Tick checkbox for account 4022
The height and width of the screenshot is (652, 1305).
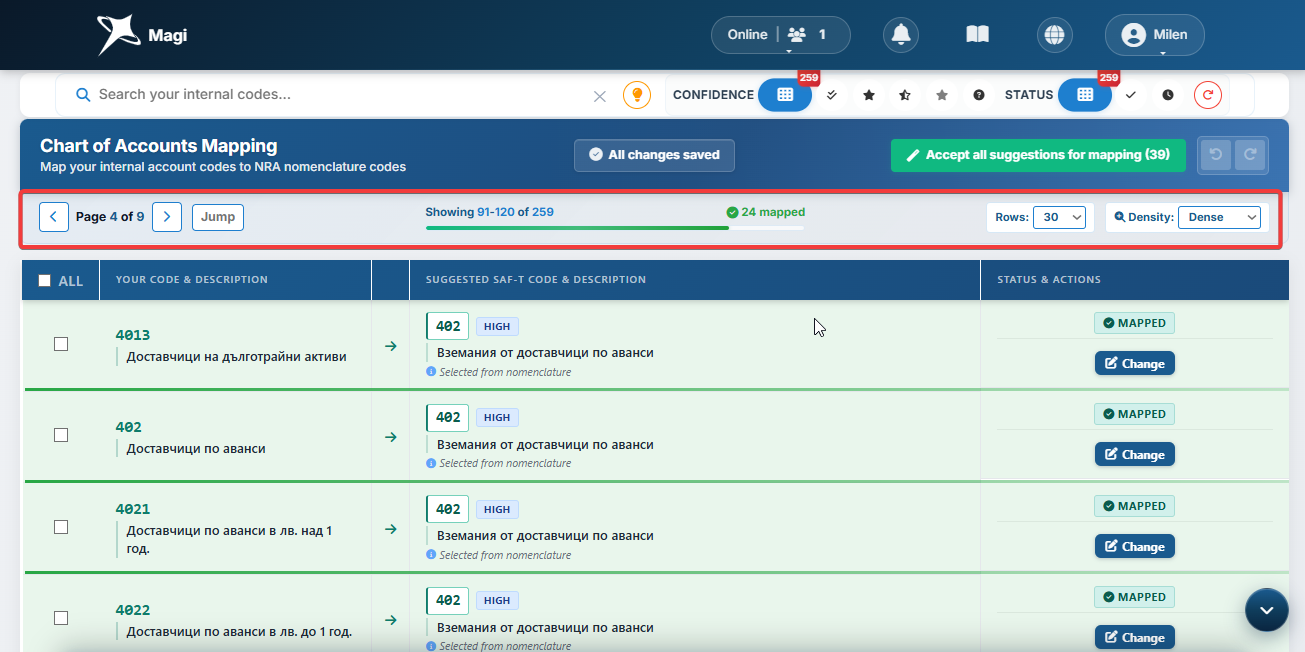(61, 618)
